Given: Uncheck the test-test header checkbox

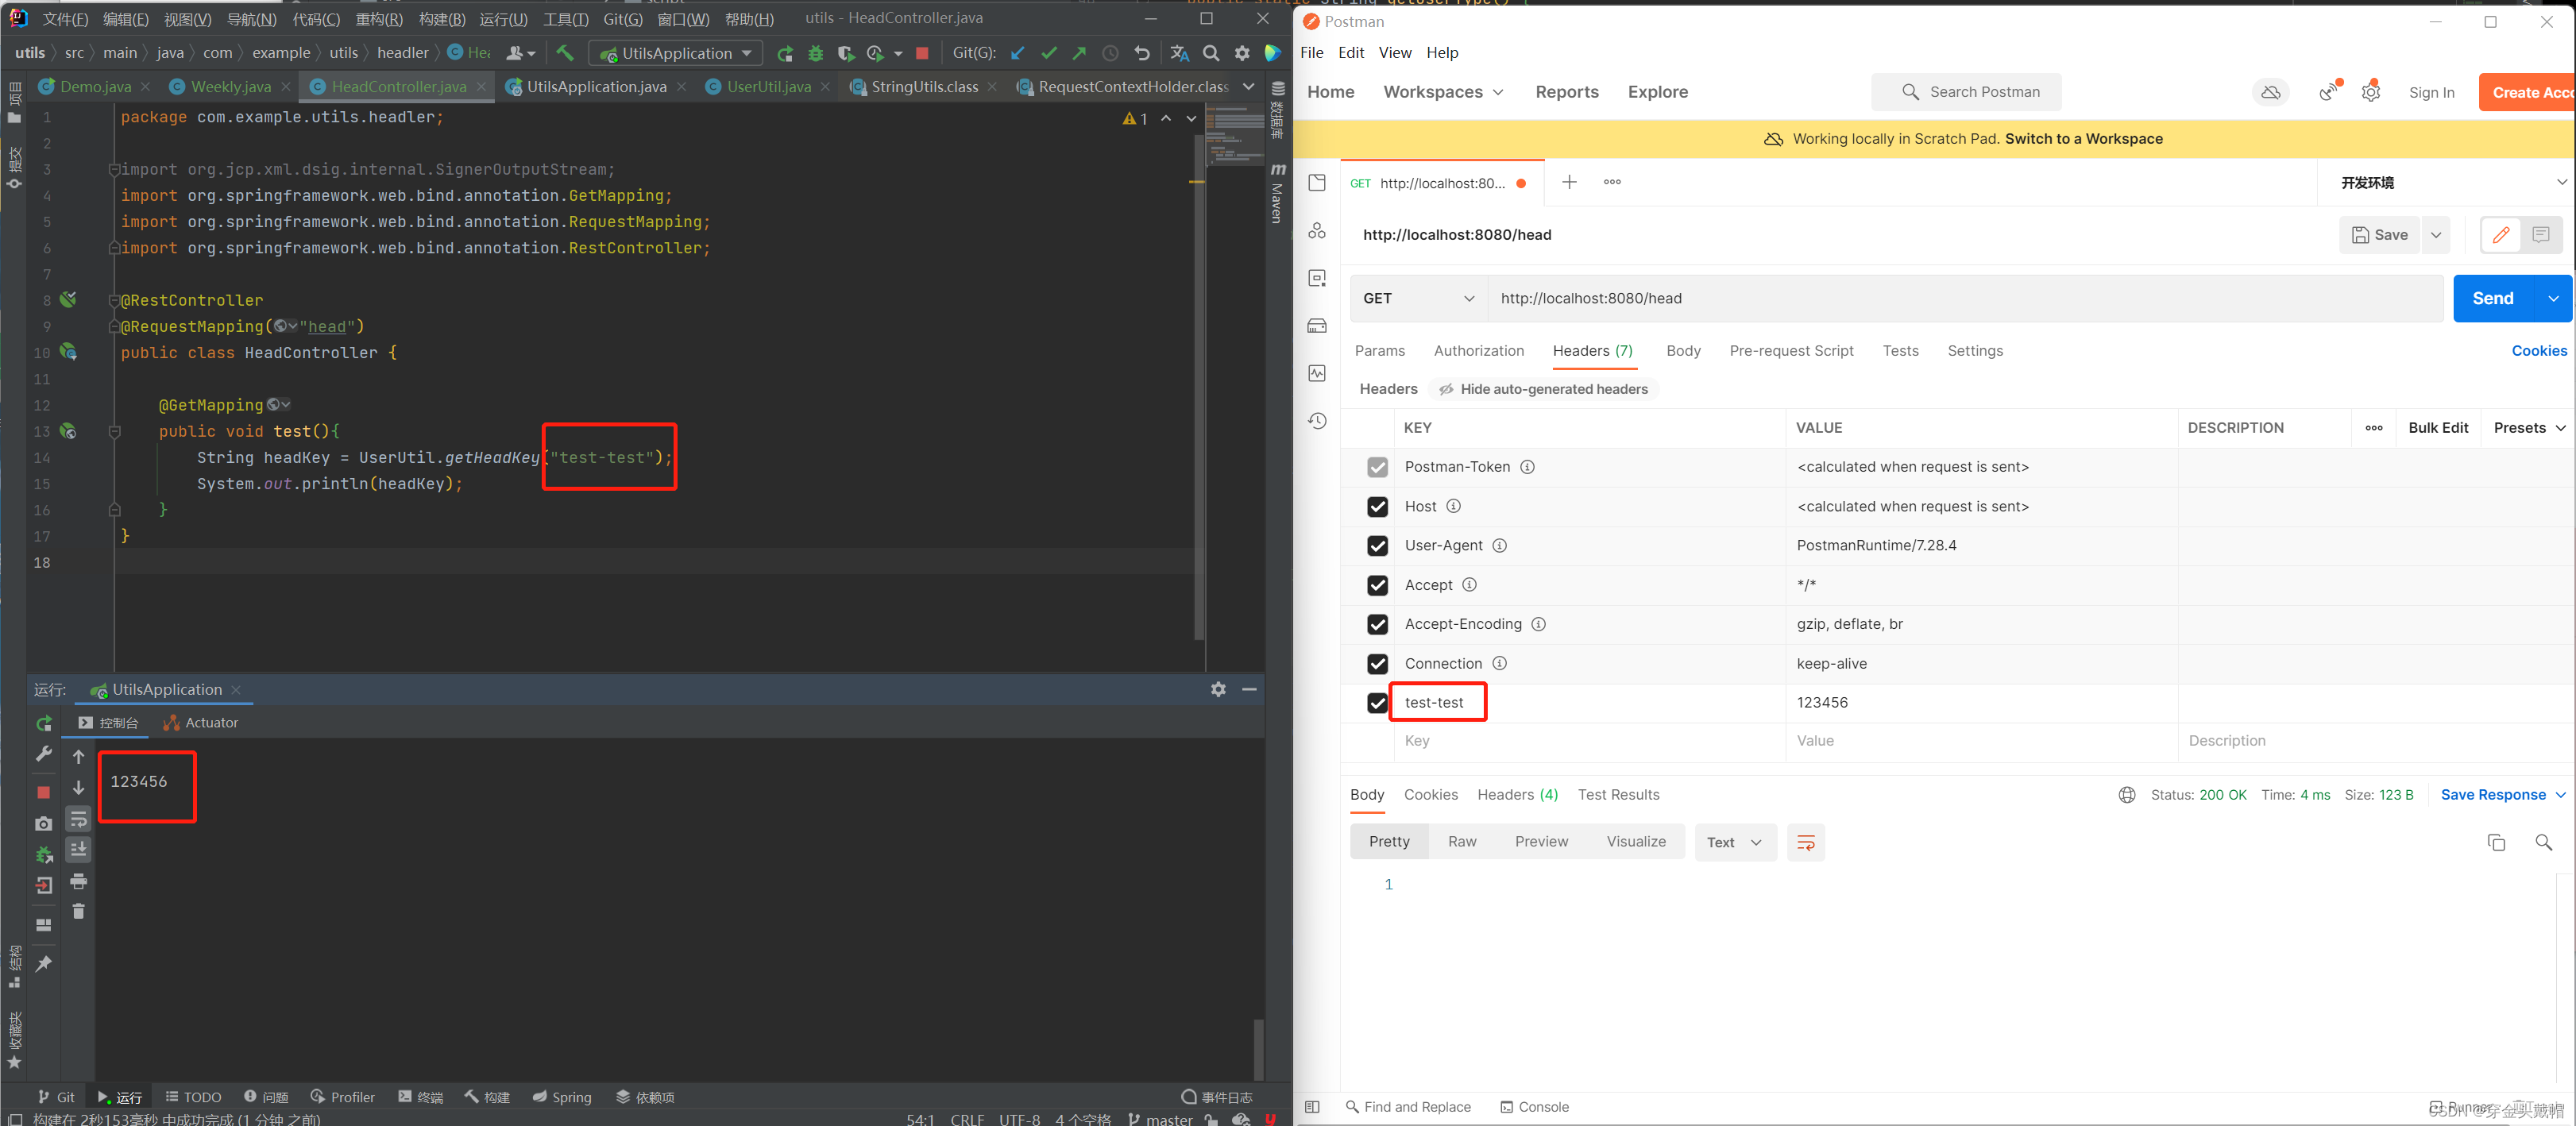Looking at the screenshot, I should (1377, 703).
